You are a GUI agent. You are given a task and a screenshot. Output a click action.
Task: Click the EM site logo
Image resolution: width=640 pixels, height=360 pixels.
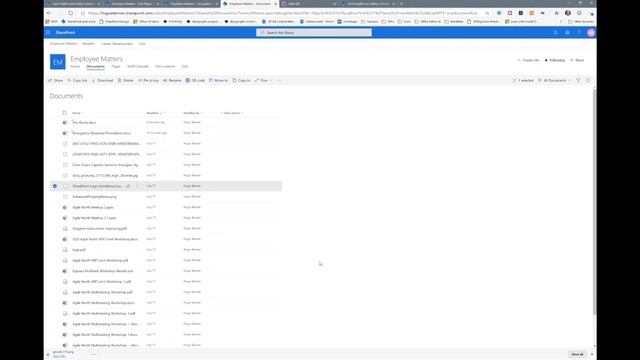[58, 62]
